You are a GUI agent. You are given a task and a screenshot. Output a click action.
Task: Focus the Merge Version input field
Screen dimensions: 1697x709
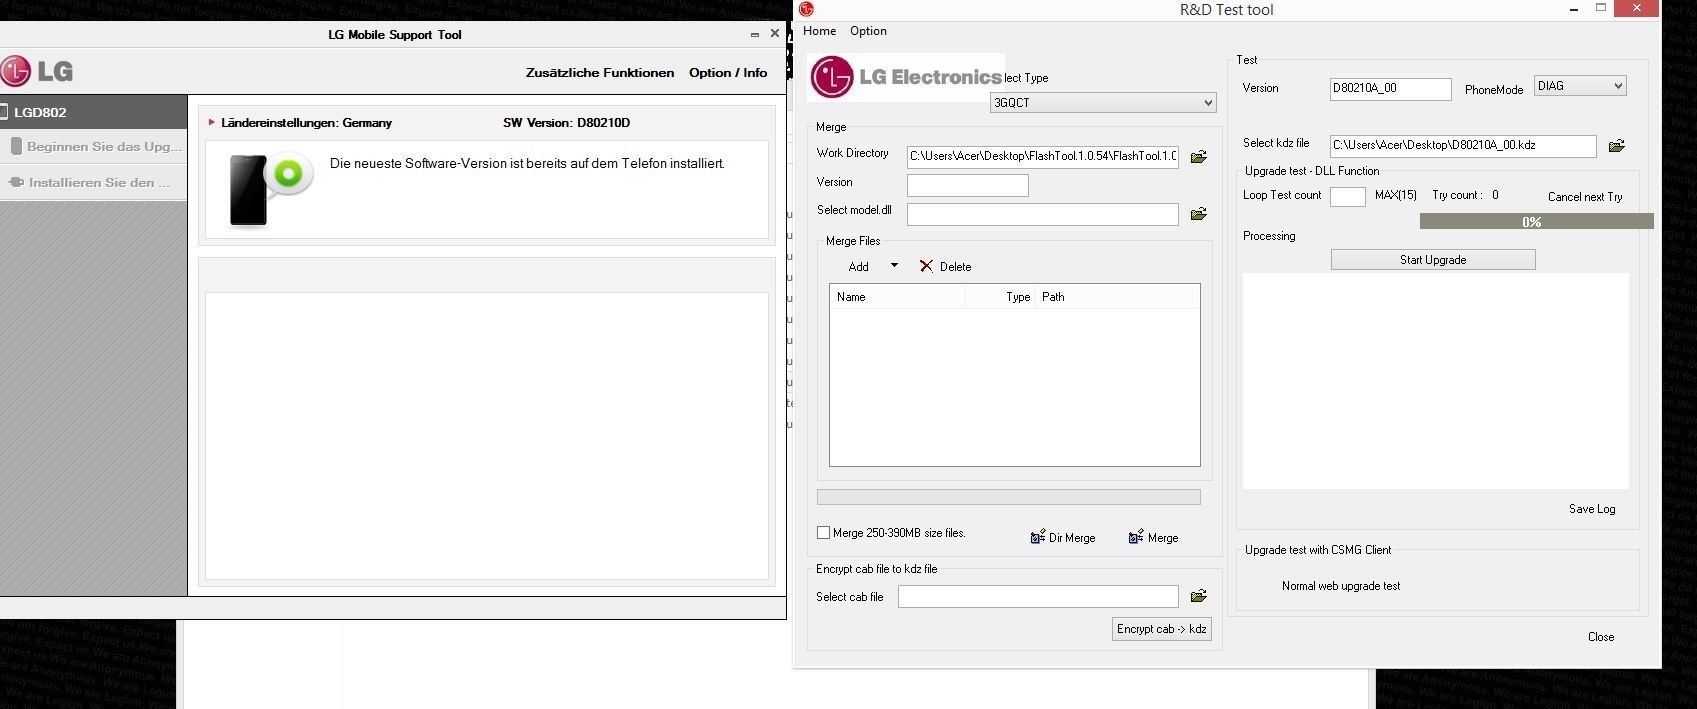click(x=968, y=185)
